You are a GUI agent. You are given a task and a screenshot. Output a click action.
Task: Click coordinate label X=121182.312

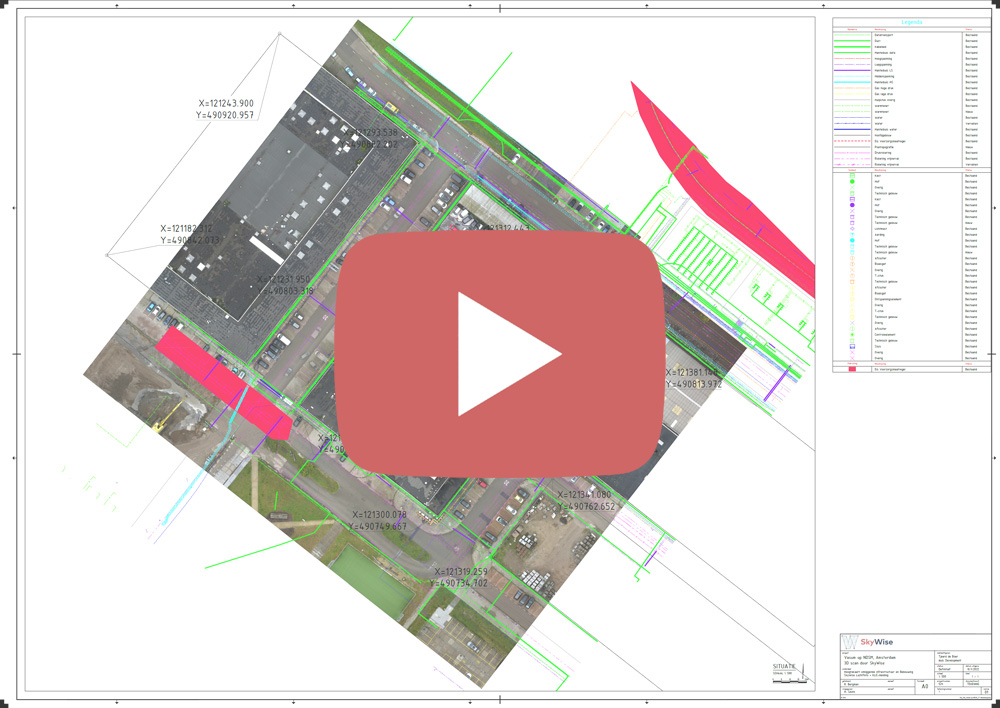point(190,234)
